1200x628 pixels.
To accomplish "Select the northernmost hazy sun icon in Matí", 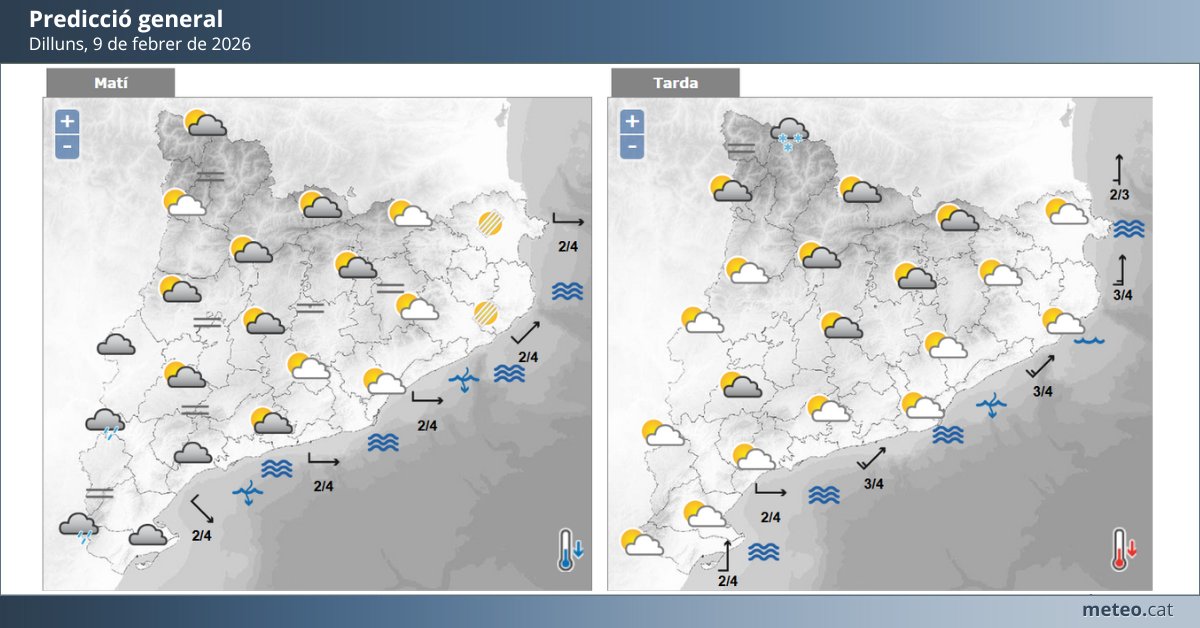I will click(490, 223).
